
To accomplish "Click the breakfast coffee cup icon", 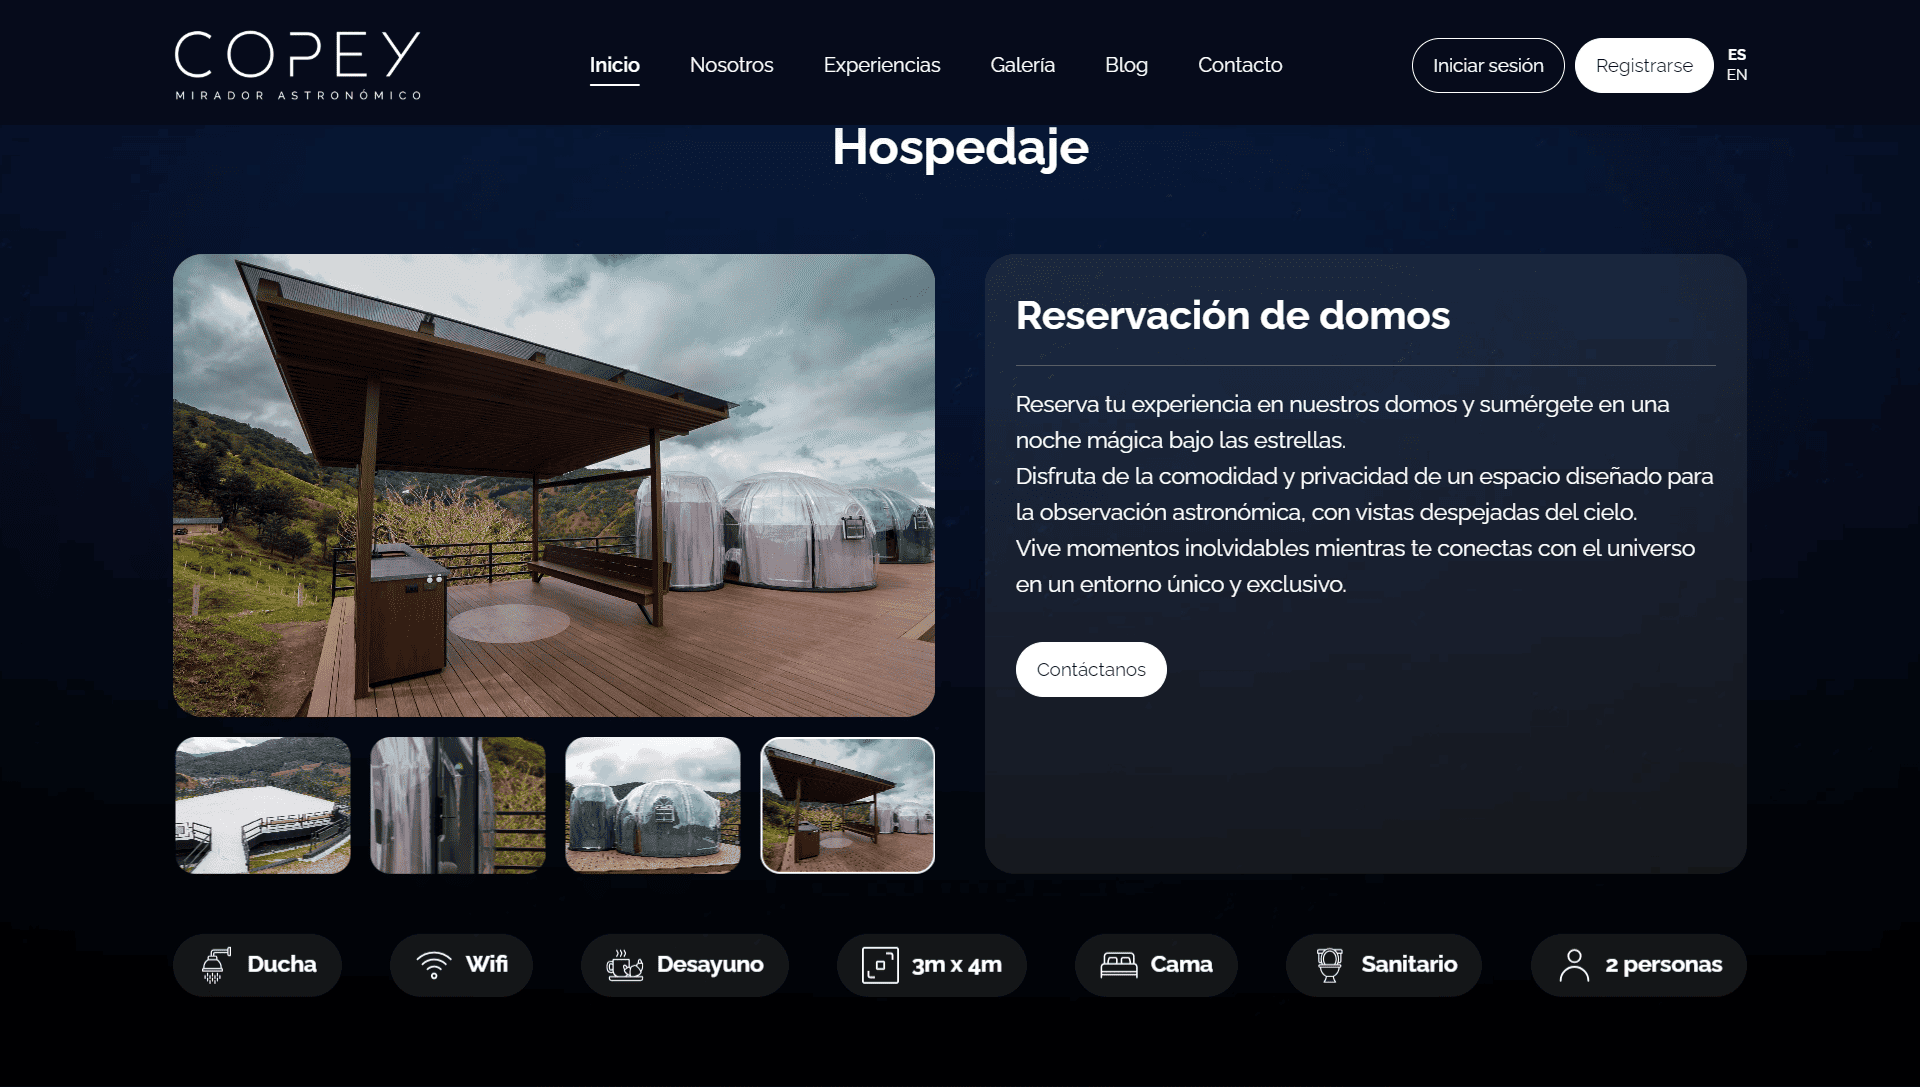I will [x=625, y=965].
